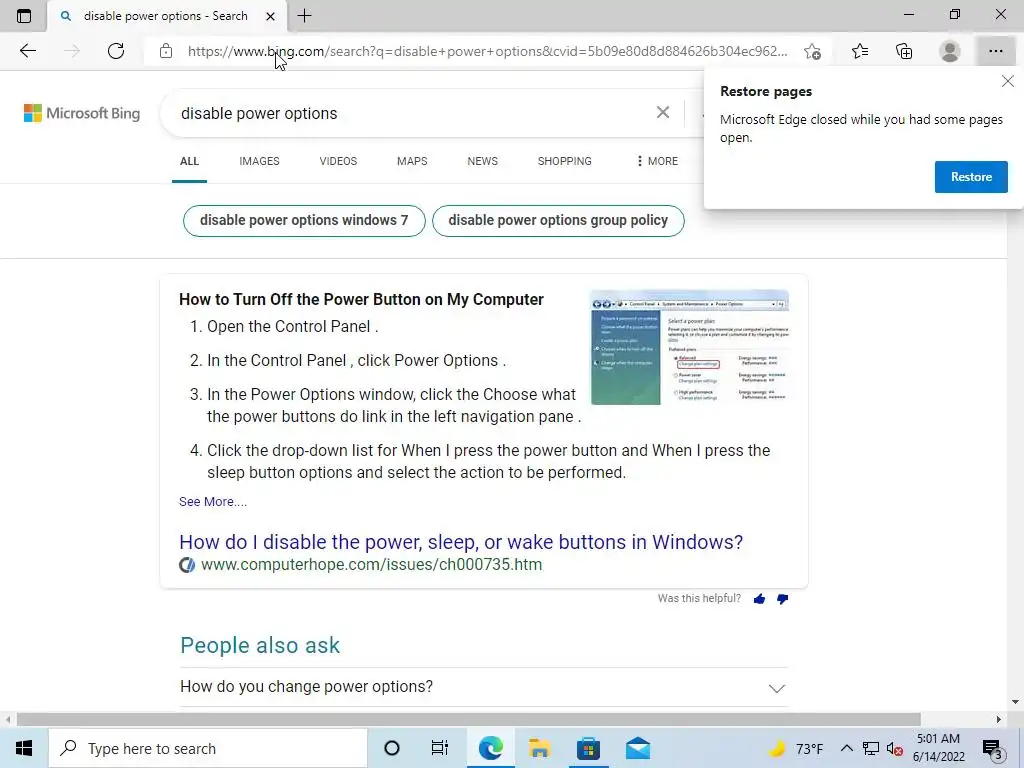The image size is (1024, 768).
Task: Open 'How do I disable the power' result
Action: (461, 542)
